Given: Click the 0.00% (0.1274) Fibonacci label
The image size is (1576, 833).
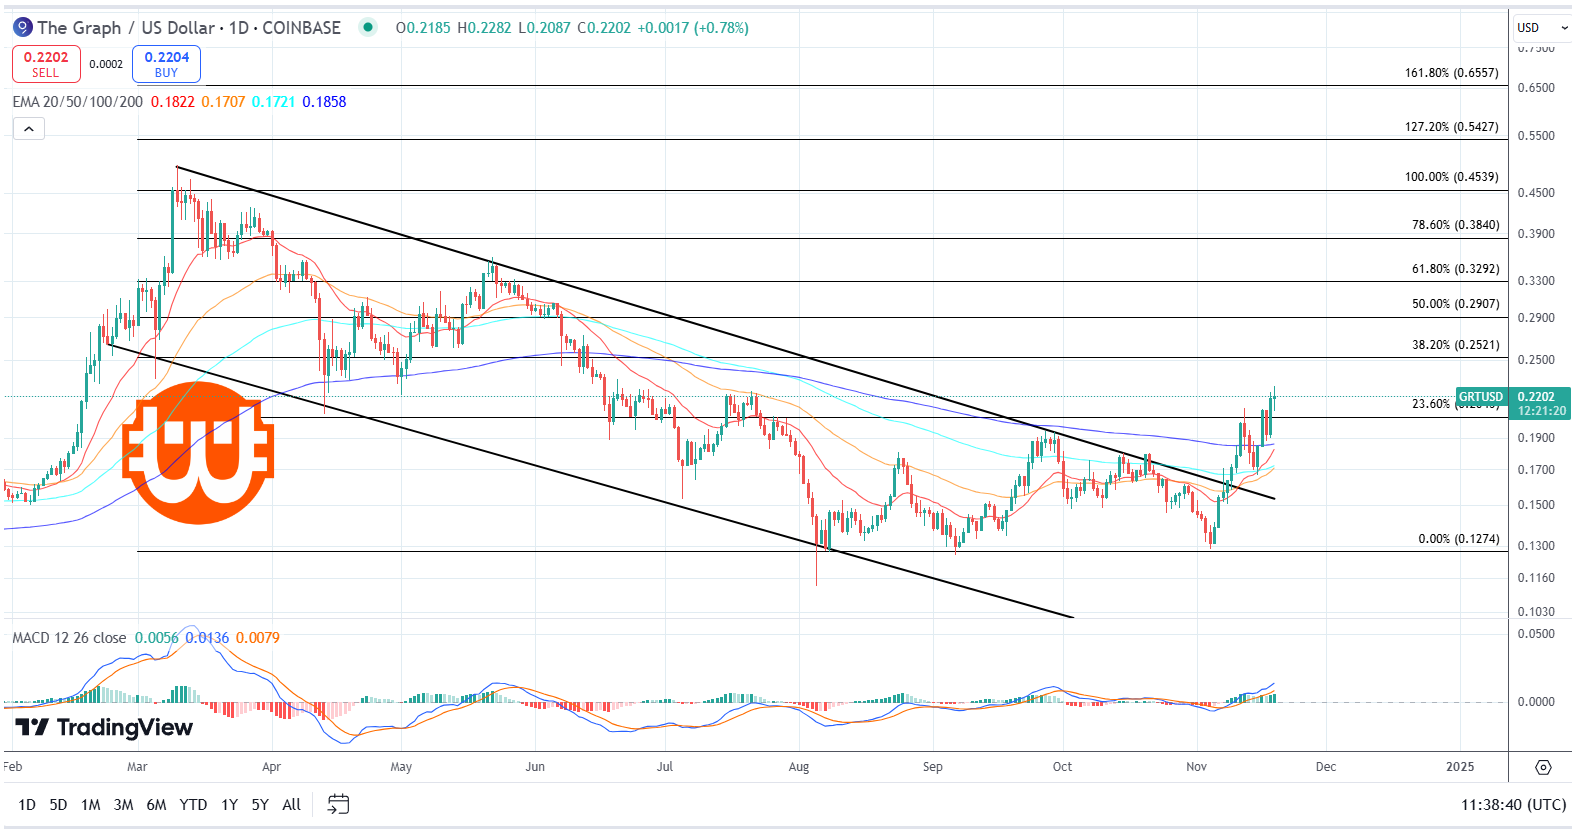Looking at the screenshot, I should tap(1459, 539).
